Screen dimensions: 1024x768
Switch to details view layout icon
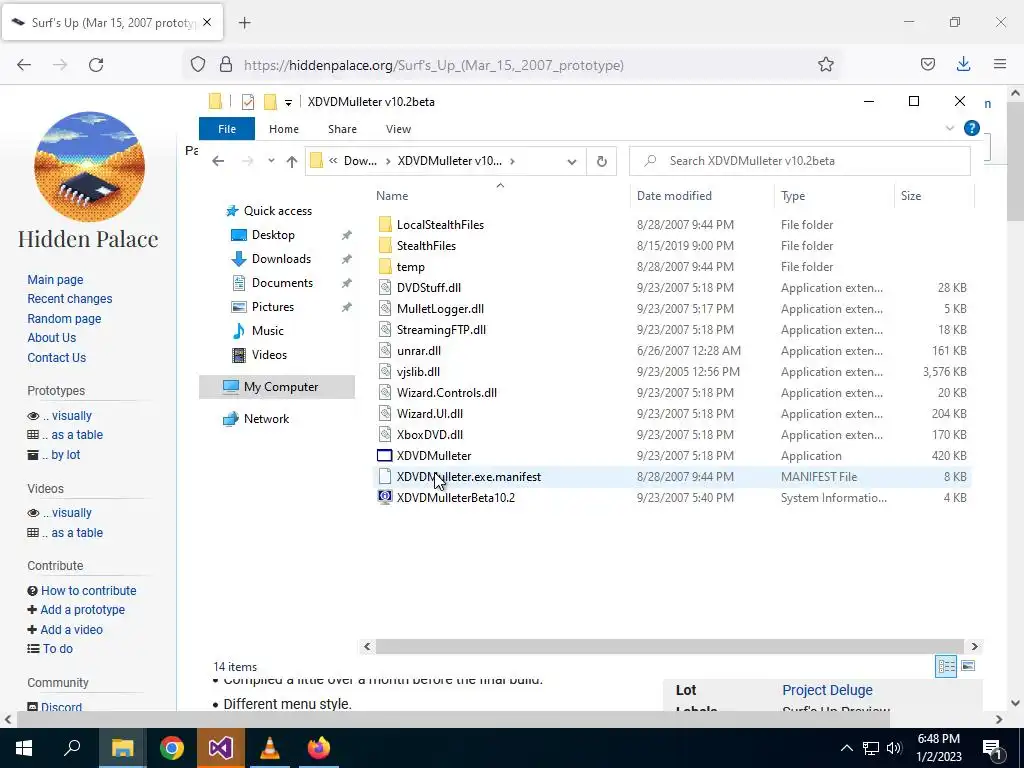tap(946, 666)
